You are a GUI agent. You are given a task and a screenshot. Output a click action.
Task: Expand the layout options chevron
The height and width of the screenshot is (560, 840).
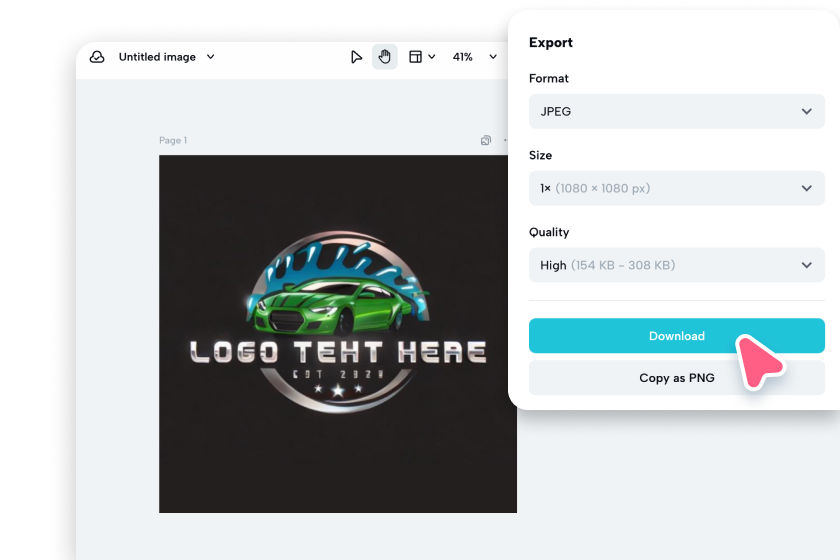pos(432,57)
